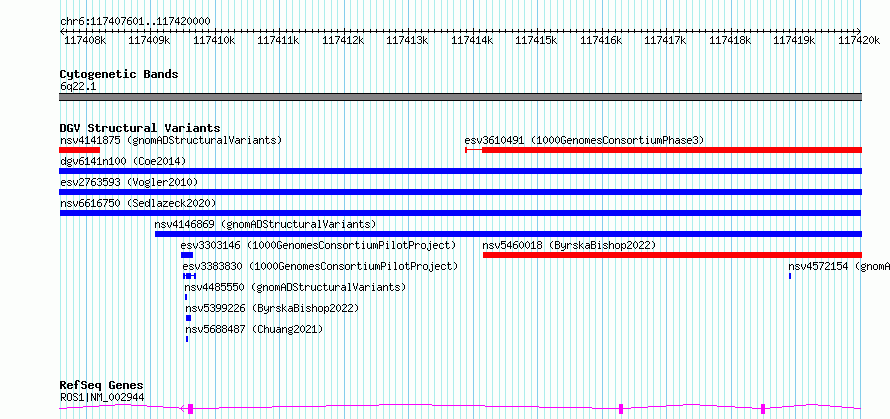Click the esv3303146 small blue block

[187, 255]
